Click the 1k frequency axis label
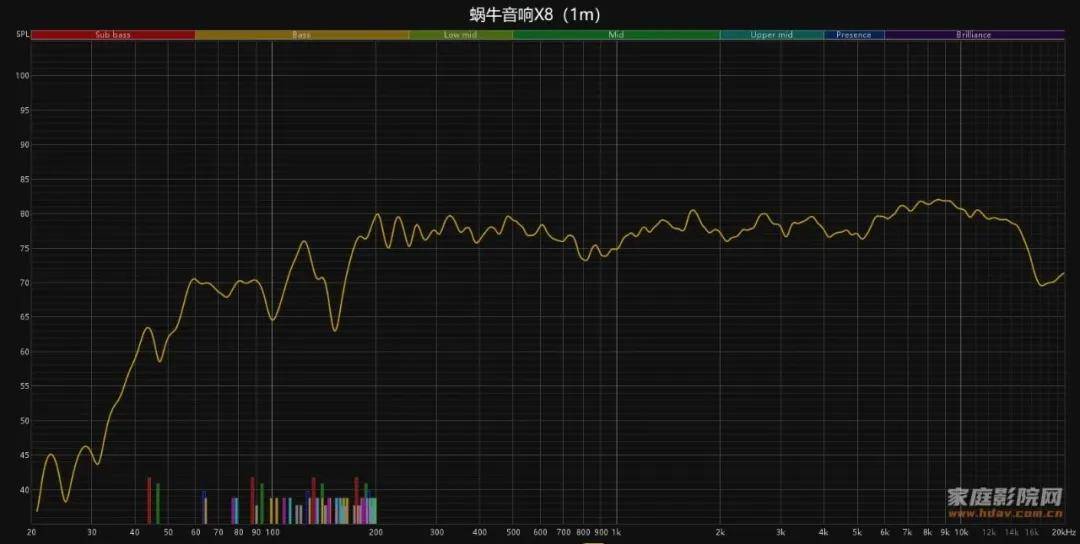Screen dimensions: 1080x544 [x=616, y=533]
